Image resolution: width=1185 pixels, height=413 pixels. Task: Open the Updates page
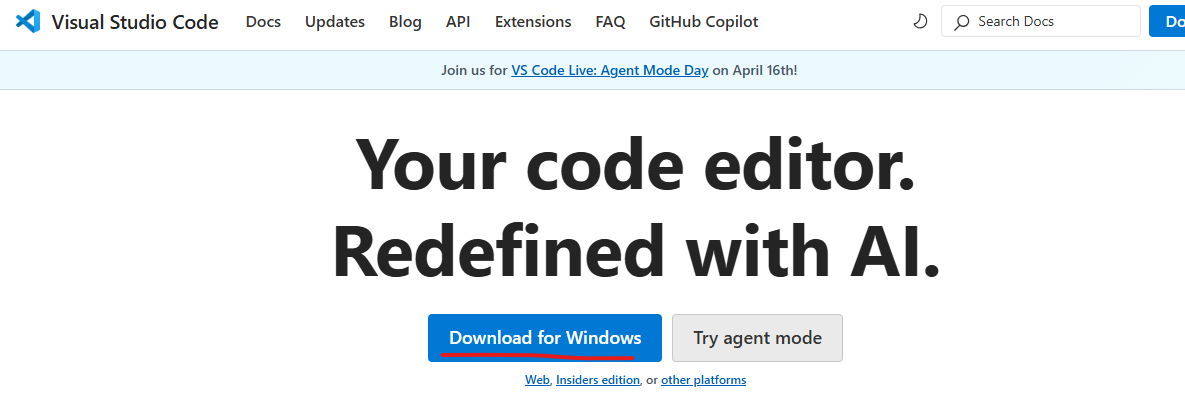click(335, 22)
